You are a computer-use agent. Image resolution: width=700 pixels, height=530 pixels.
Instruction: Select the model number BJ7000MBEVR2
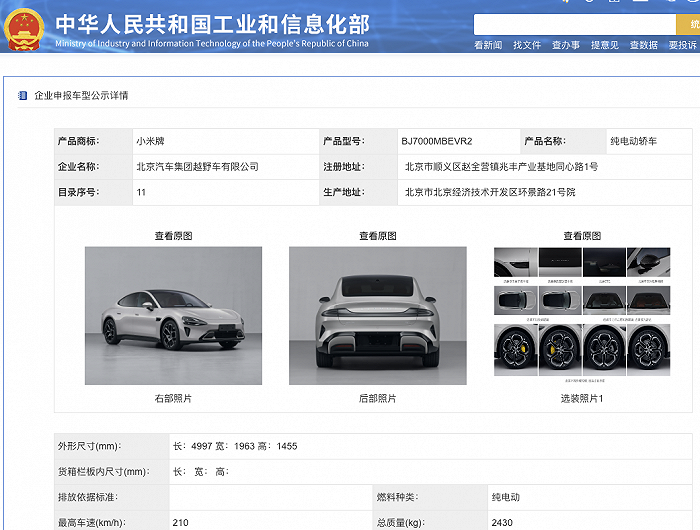pyautogui.click(x=437, y=141)
